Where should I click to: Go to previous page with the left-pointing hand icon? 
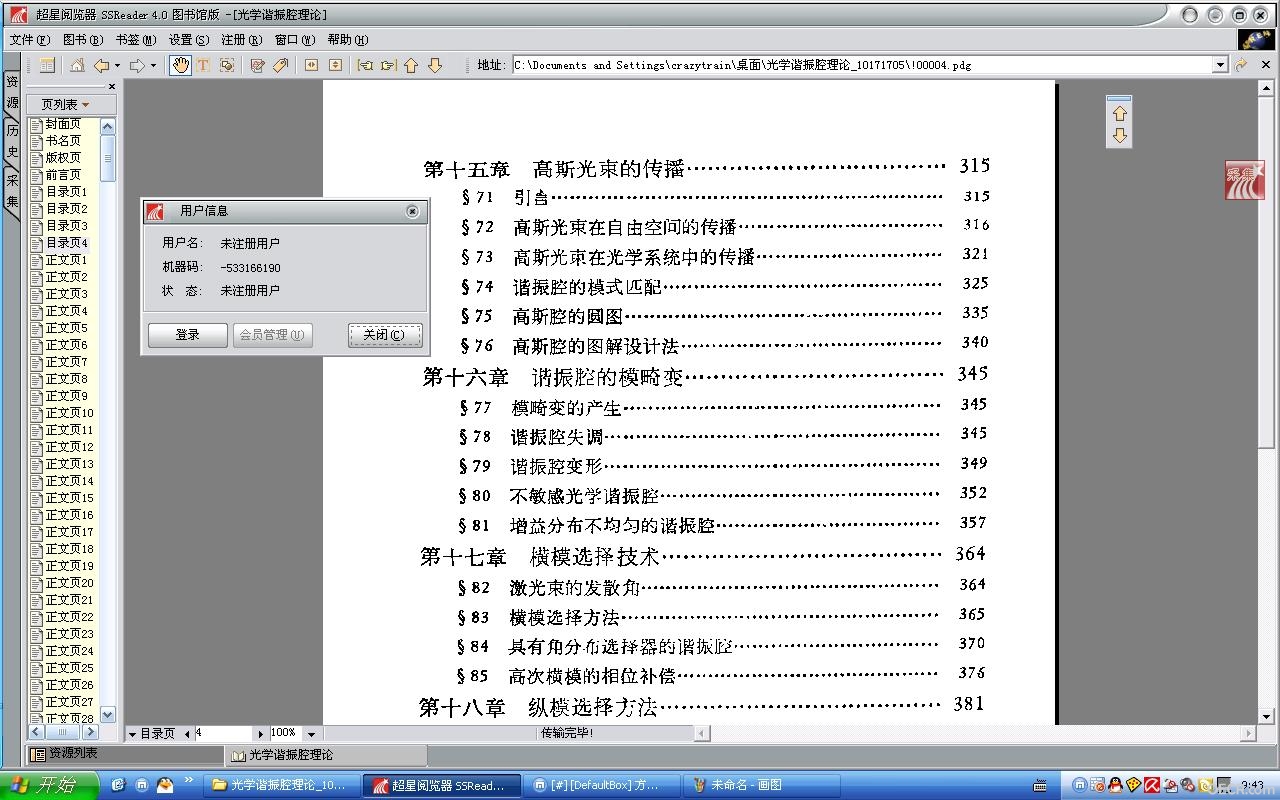[365, 65]
